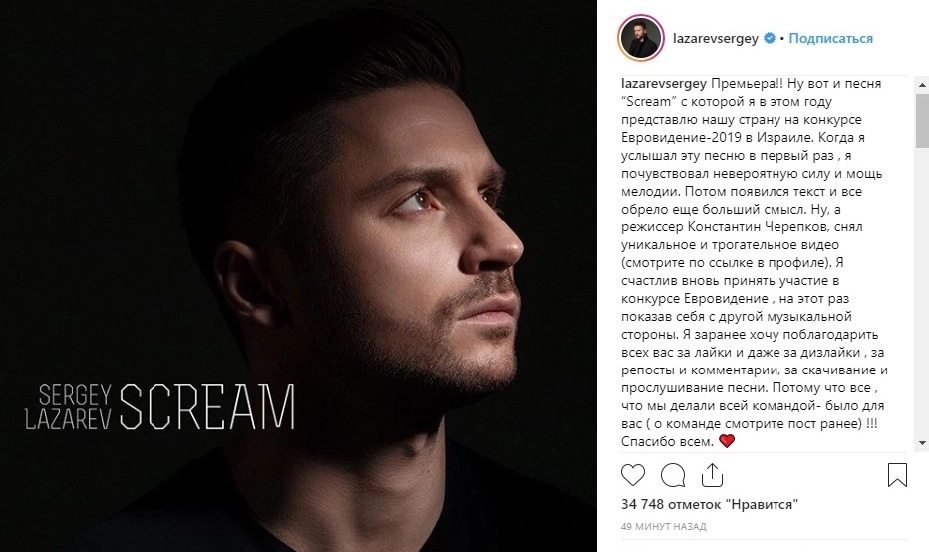Open lazarevsergey username in the post header
Image resolution: width=929 pixels, height=552 pixels.
point(716,38)
